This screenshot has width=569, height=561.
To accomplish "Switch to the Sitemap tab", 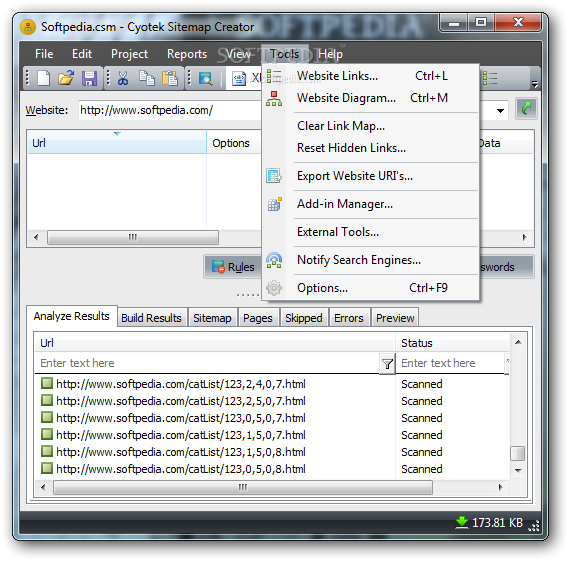I will pos(212,318).
